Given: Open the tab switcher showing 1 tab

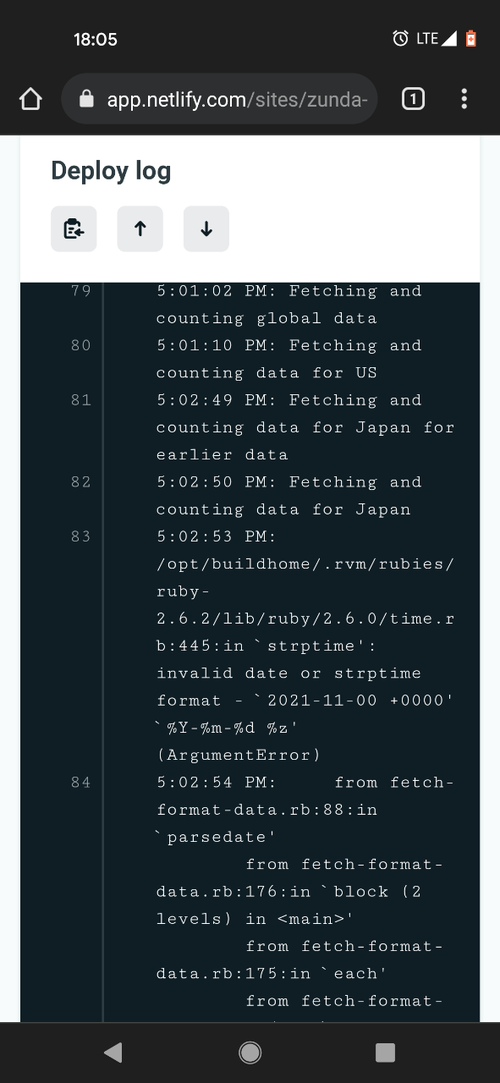Looking at the screenshot, I should tap(413, 99).
